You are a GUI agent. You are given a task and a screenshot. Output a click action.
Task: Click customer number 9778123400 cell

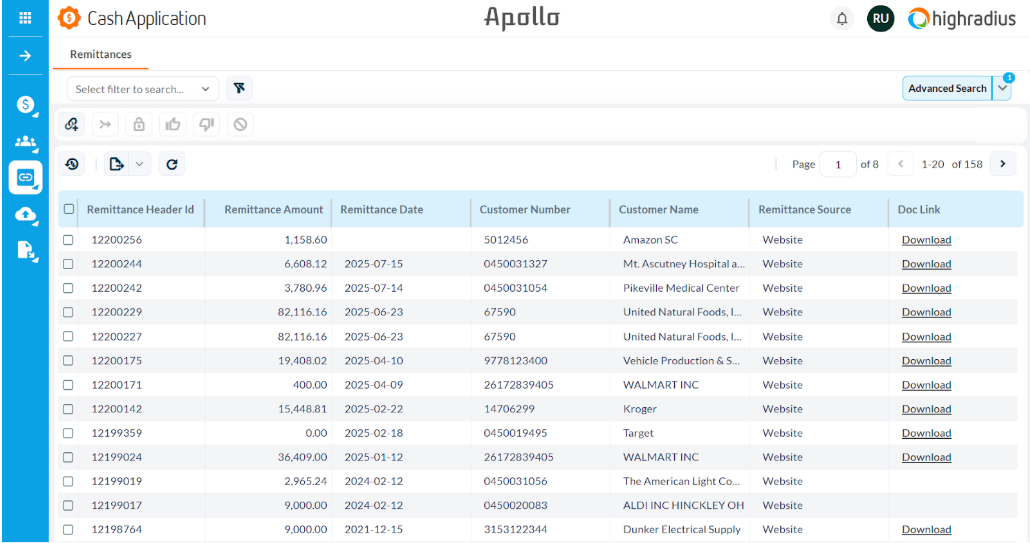(516, 360)
